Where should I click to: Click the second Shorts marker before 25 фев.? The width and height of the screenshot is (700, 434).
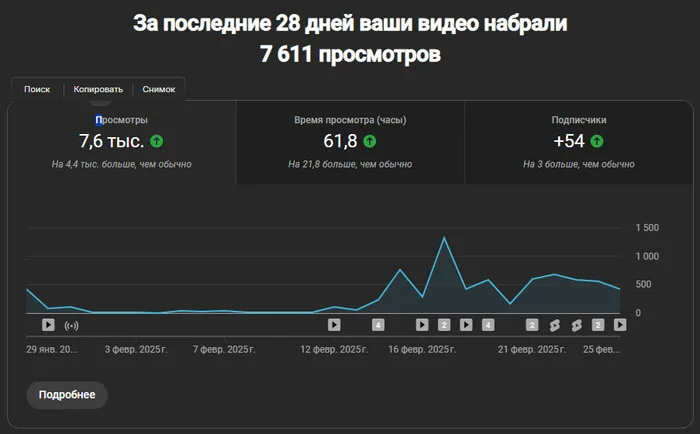pyautogui.click(x=576, y=325)
